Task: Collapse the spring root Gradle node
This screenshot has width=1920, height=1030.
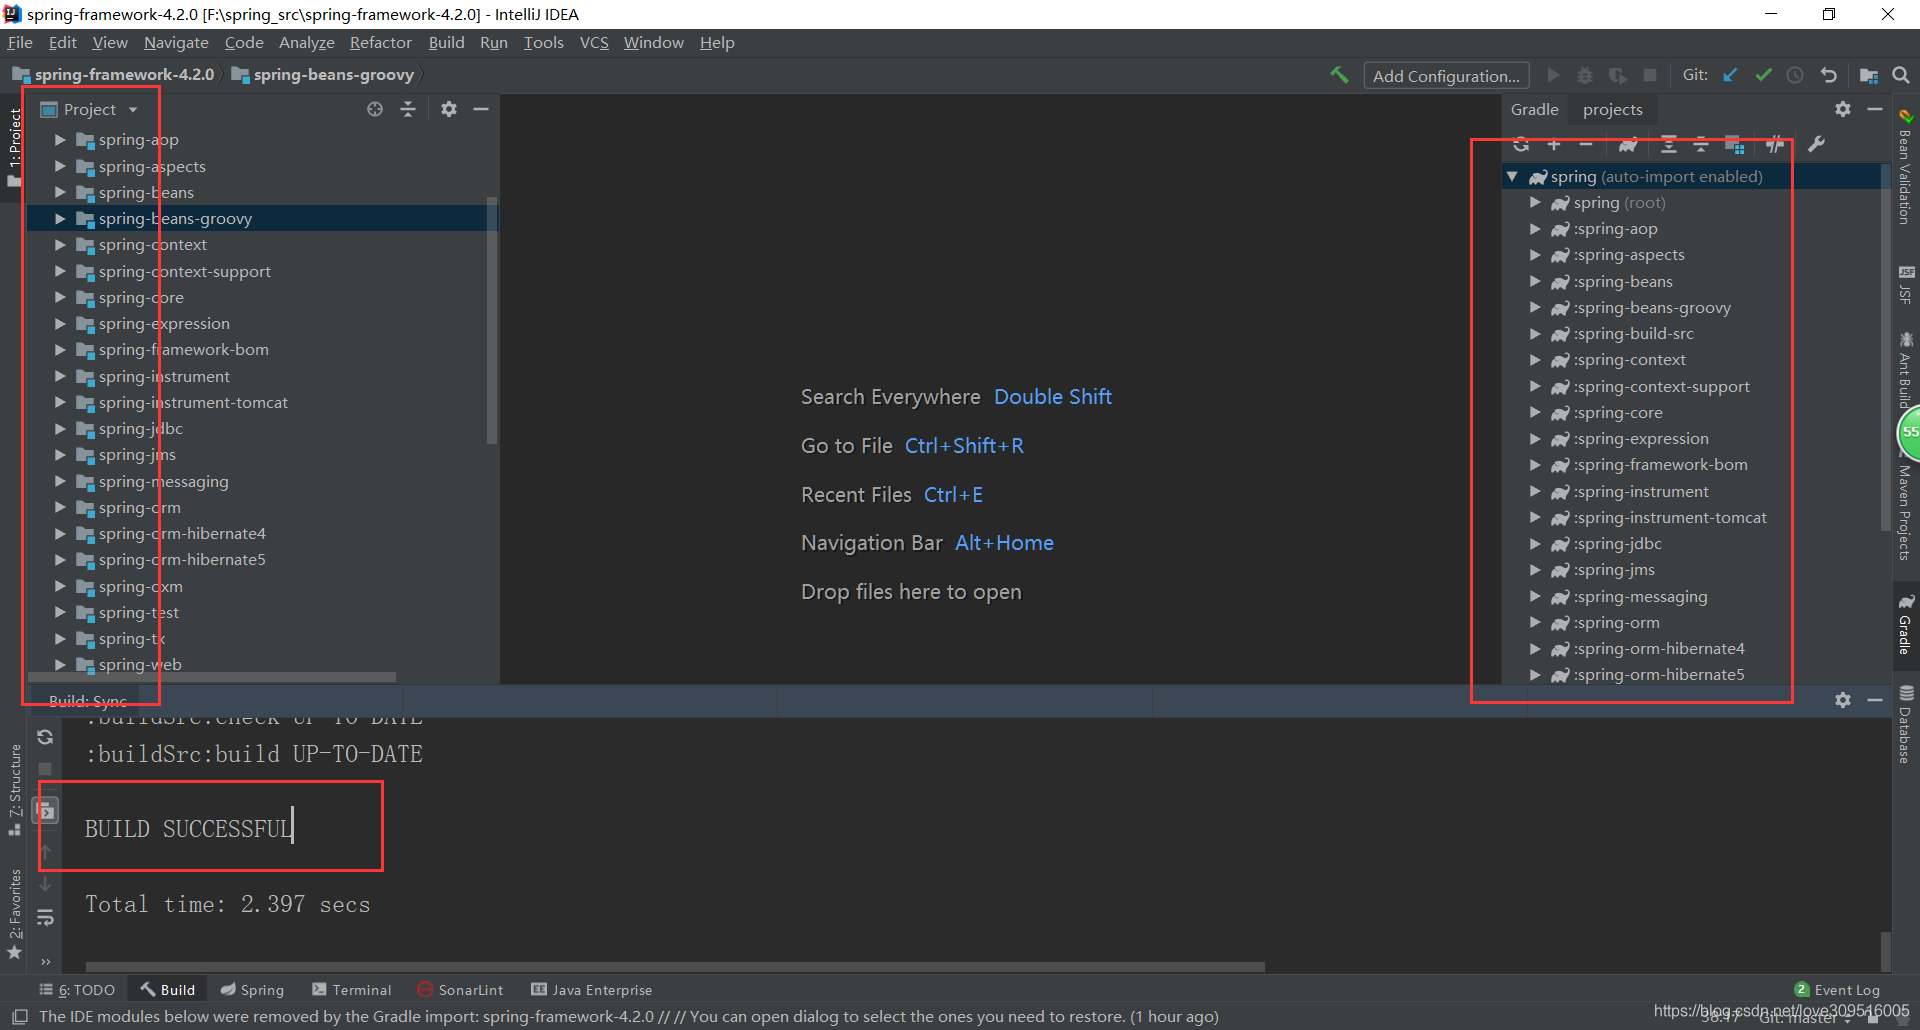Action: [1513, 176]
